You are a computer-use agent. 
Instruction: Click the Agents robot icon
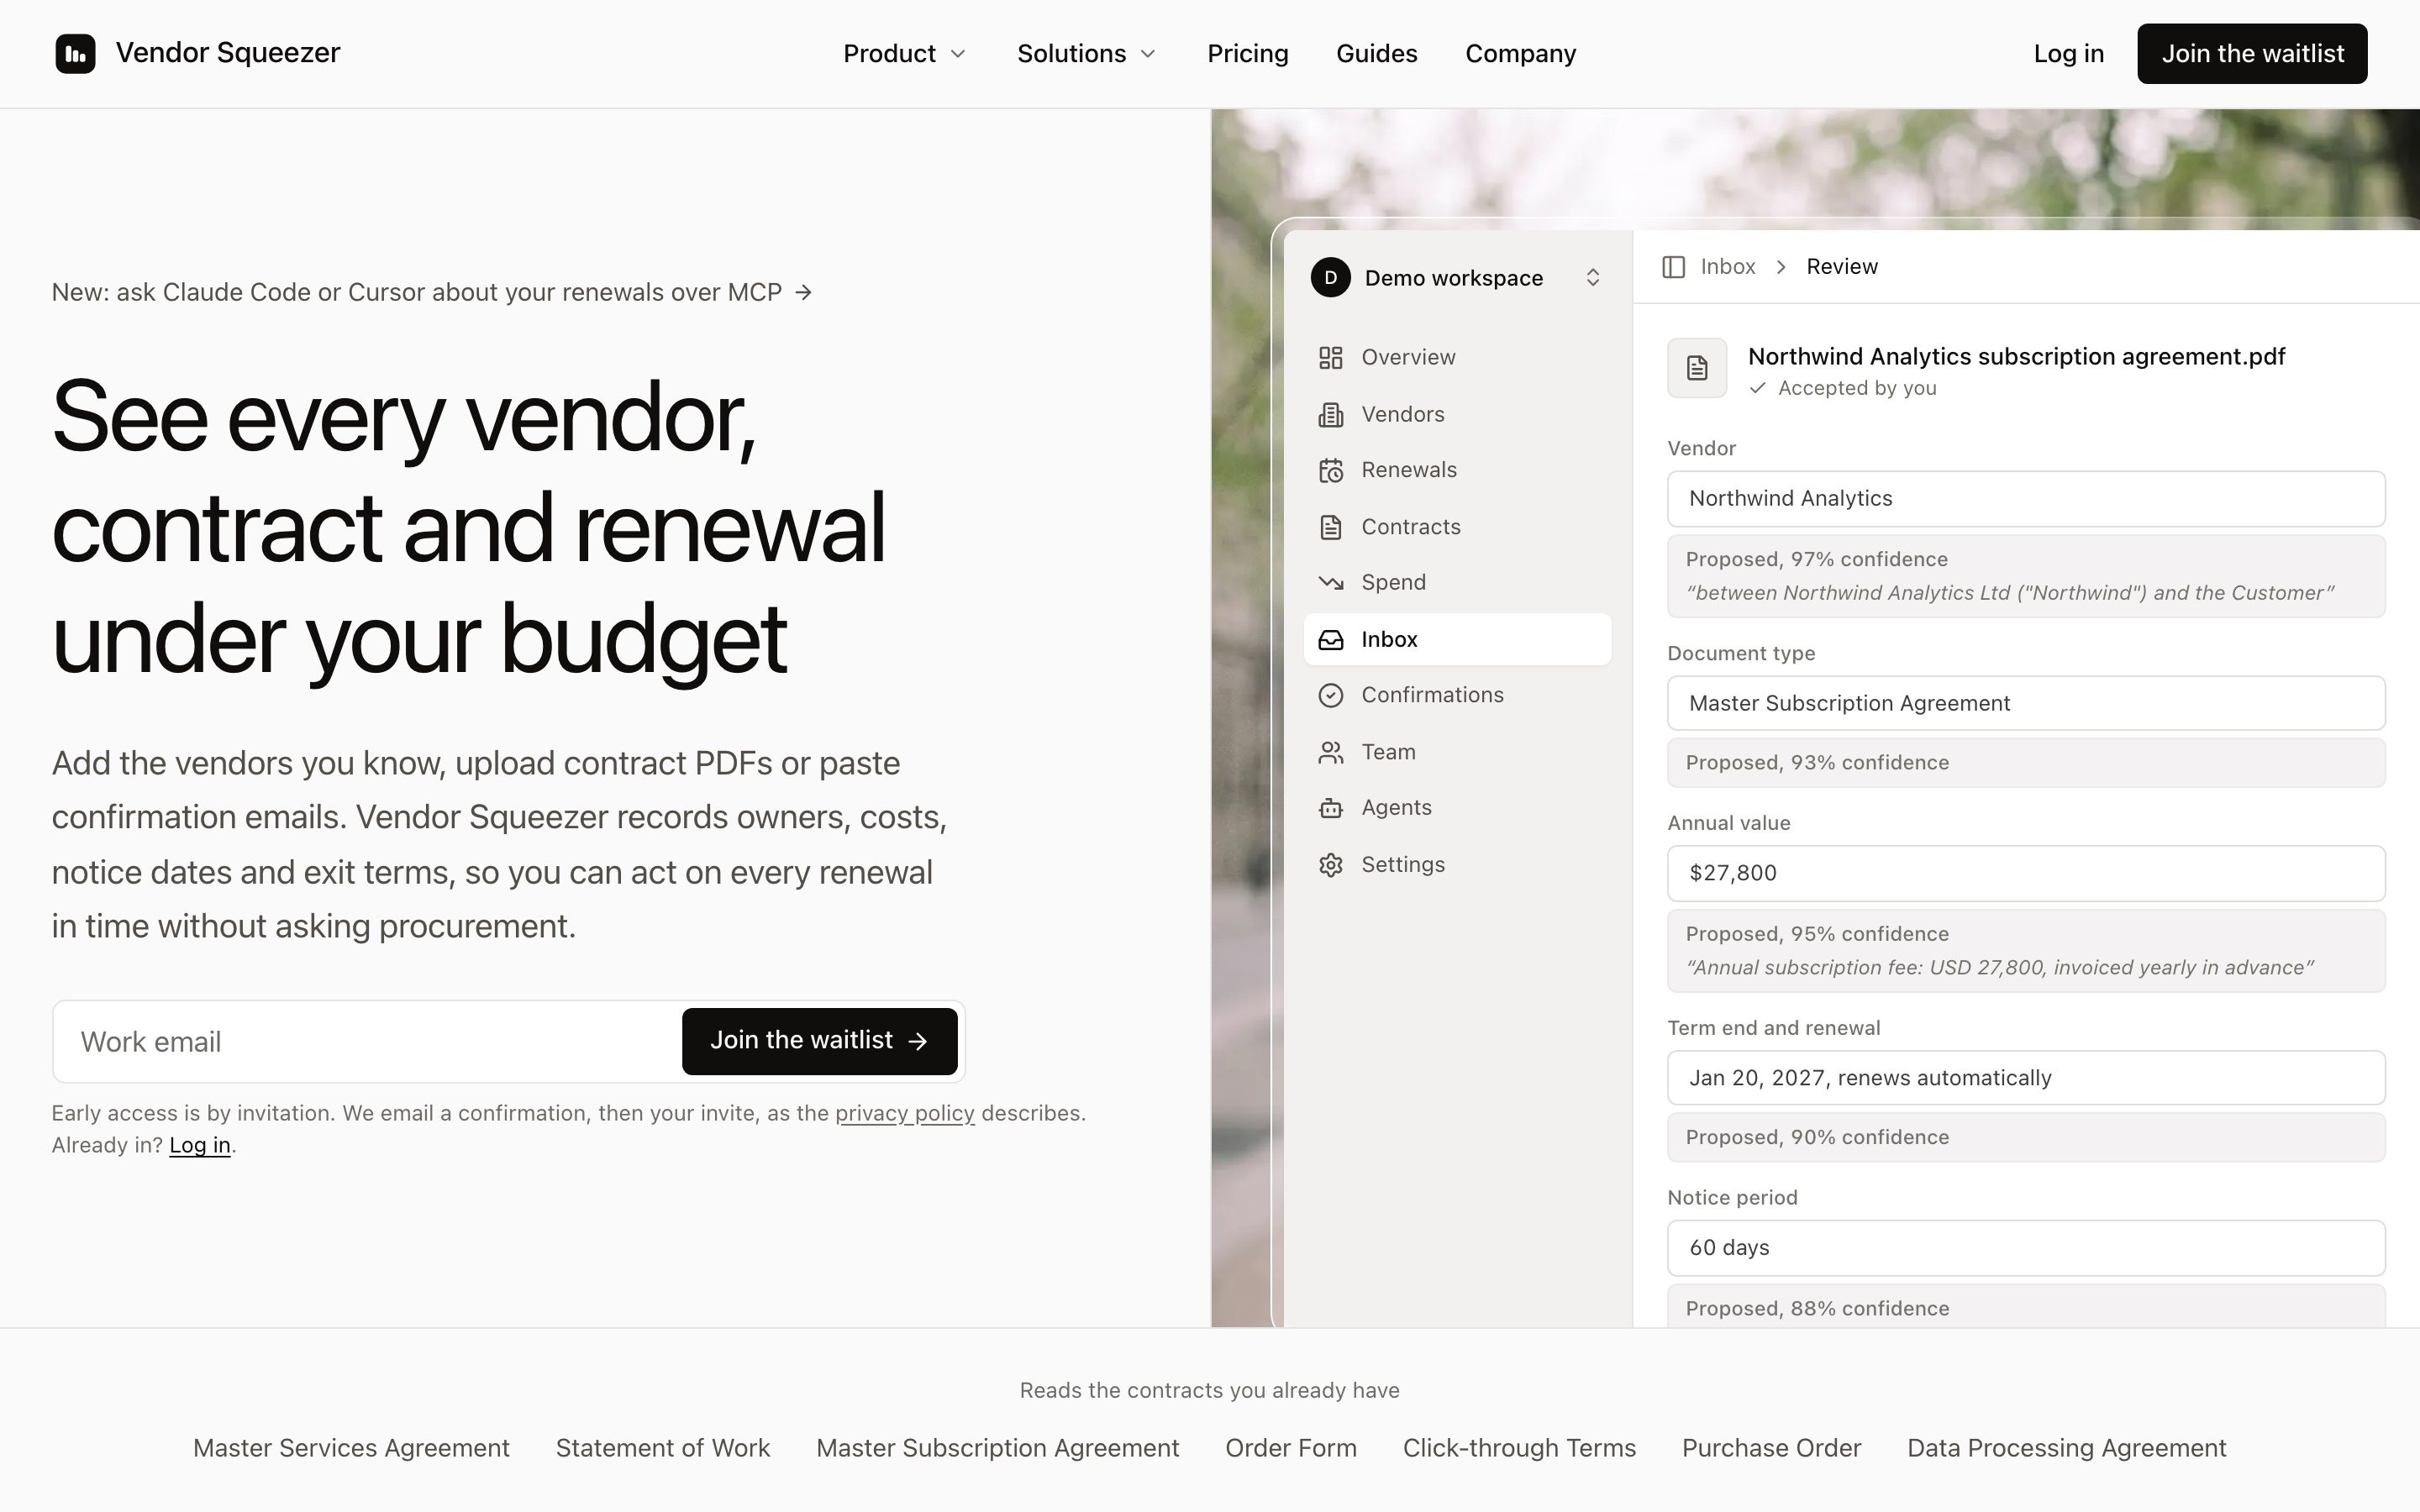(1330, 808)
